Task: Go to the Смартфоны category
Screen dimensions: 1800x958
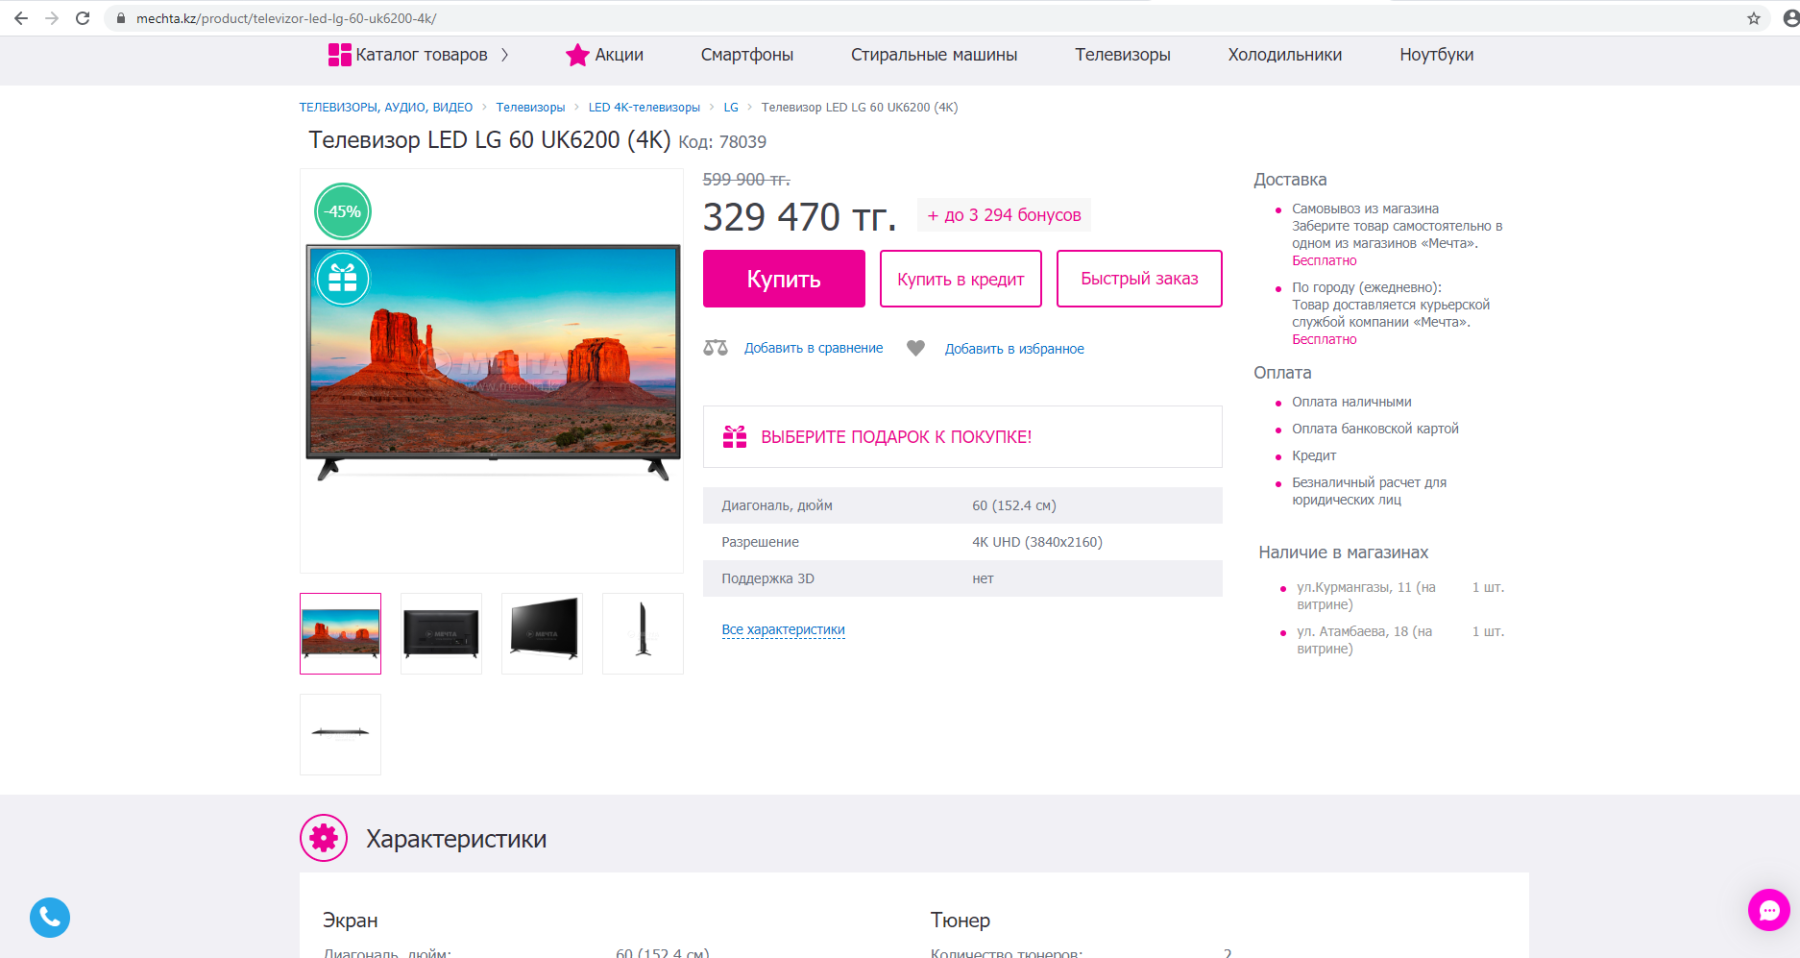Action: (747, 55)
